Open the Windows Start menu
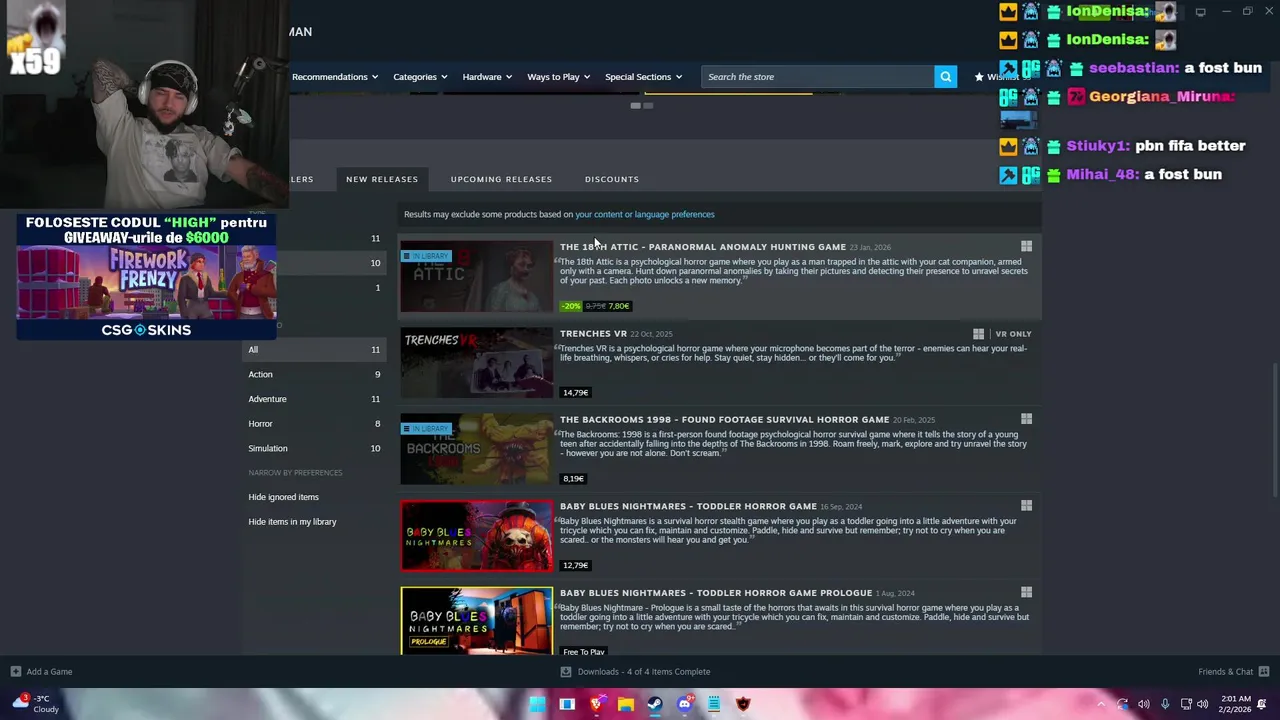This screenshot has height=720, width=1280. pos(538,704)
